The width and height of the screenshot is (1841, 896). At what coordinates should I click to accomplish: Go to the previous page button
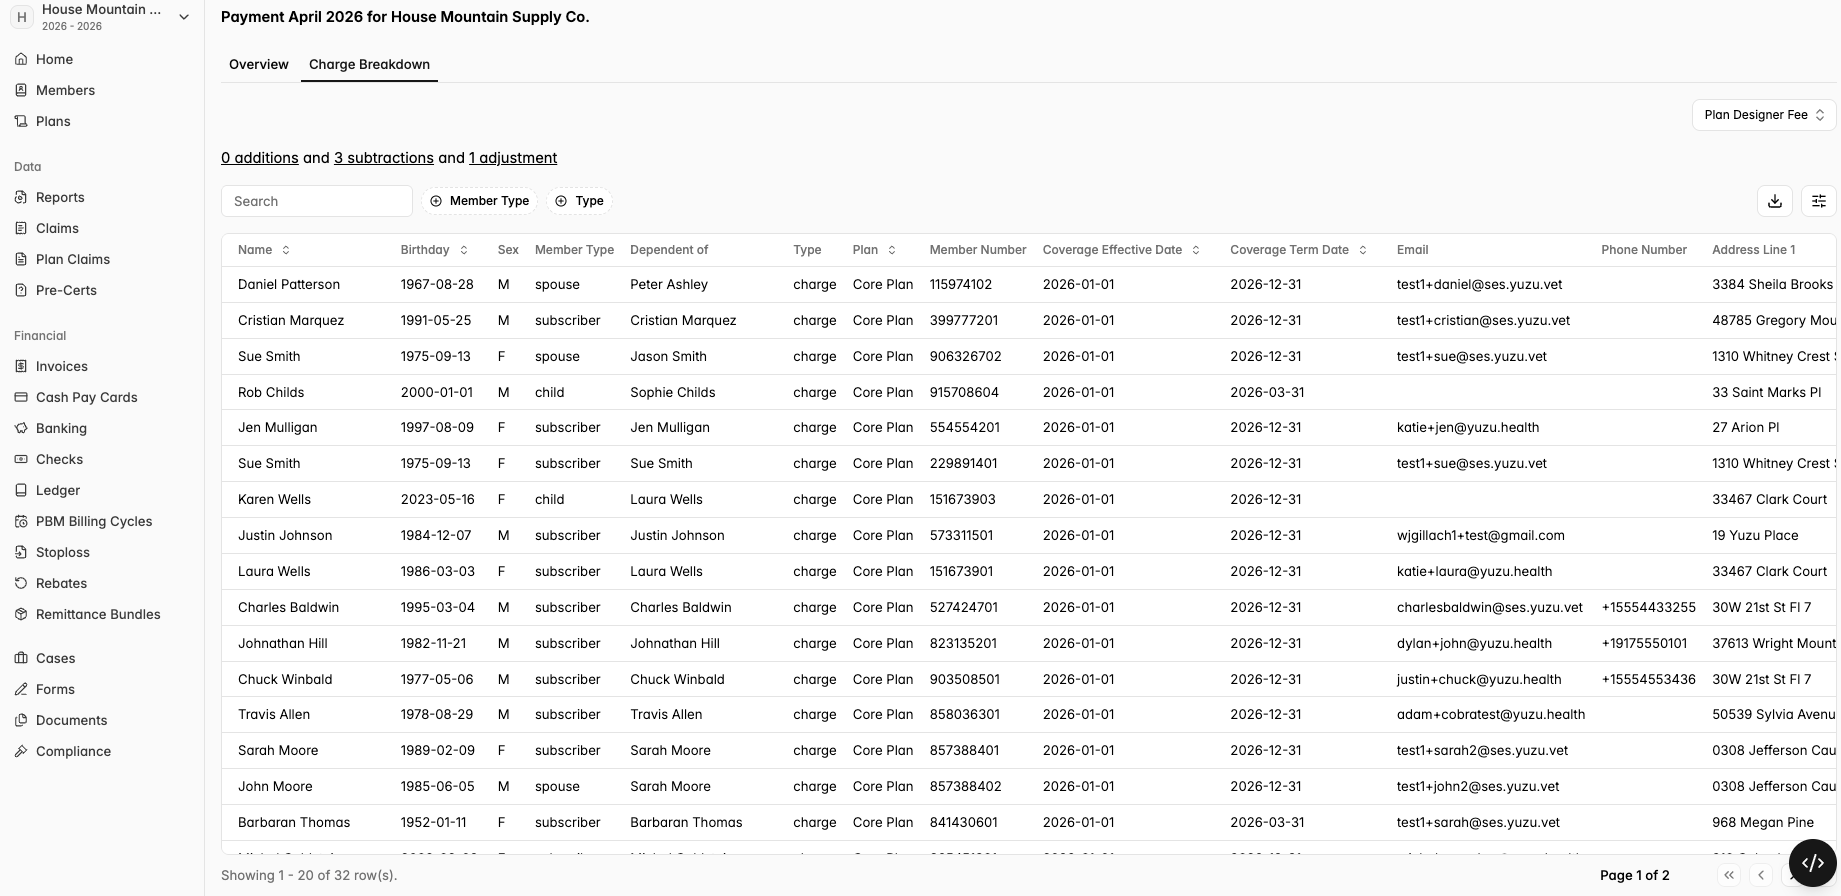[1761, 875]
